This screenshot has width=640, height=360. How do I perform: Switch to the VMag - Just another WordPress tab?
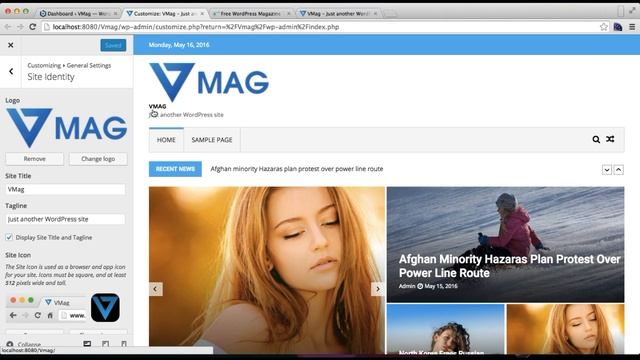[337, 13]
